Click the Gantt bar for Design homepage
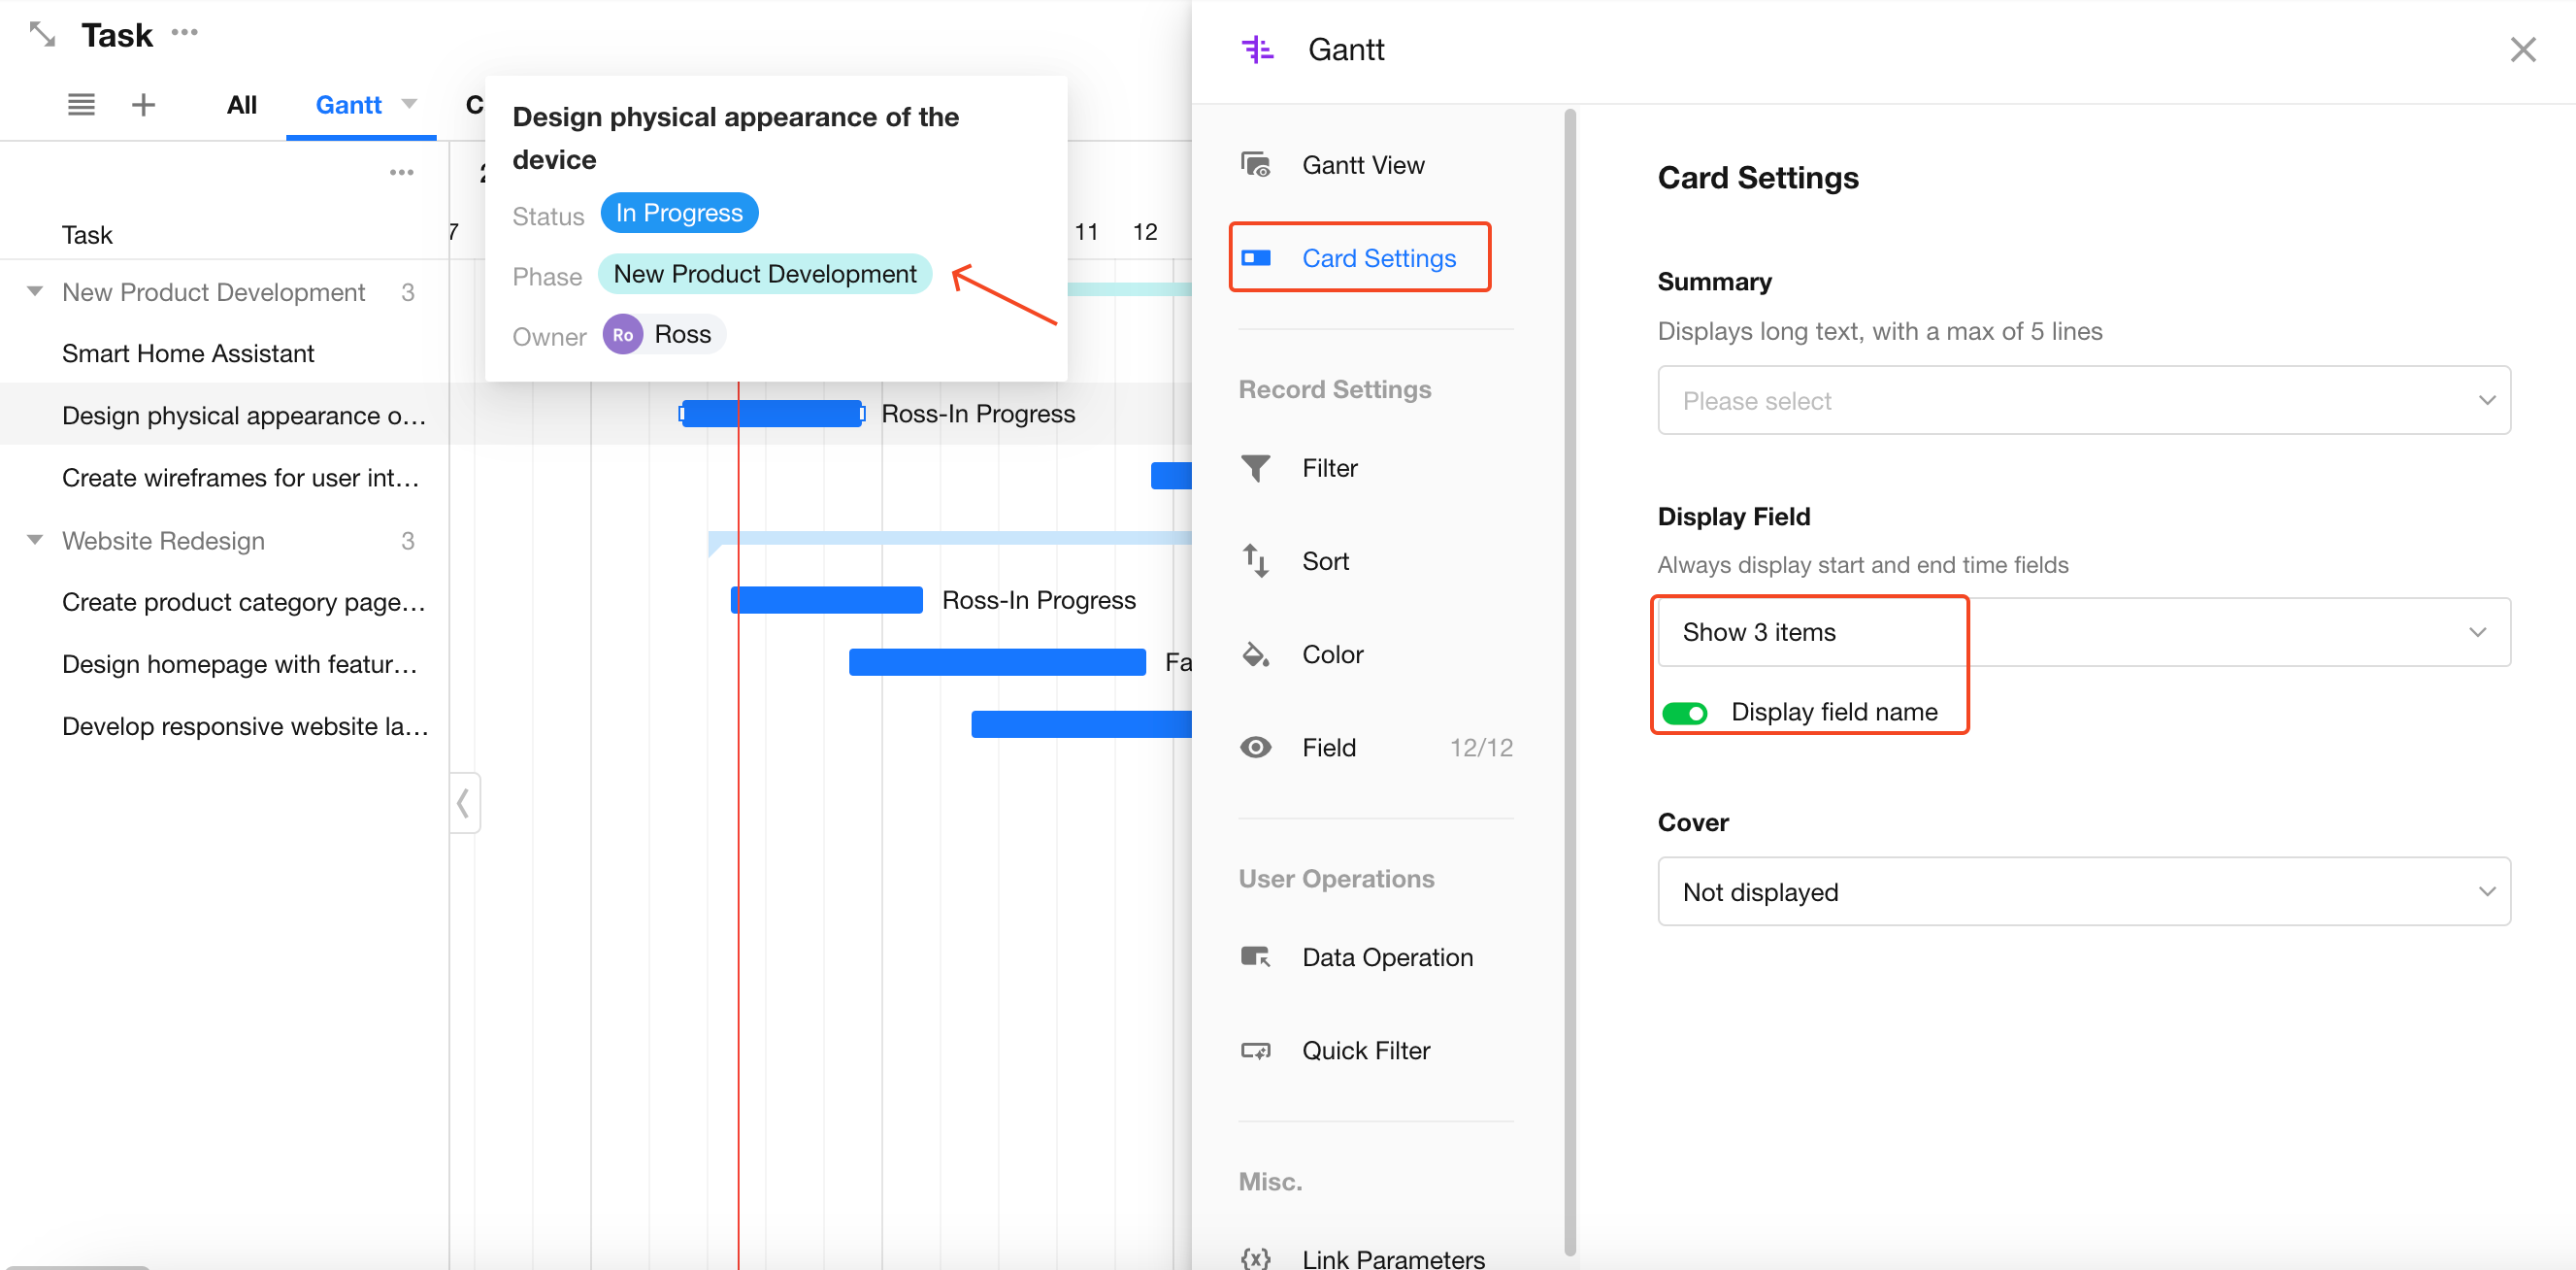The height and width of the screenshot is (1270, 2576). coord(997,662)
